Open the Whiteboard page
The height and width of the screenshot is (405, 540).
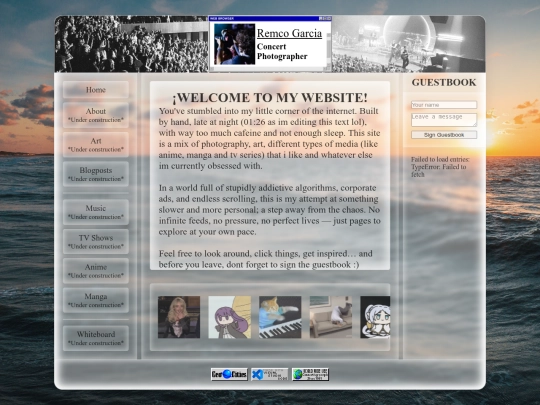pyautogui.click(x=96, y=338)
